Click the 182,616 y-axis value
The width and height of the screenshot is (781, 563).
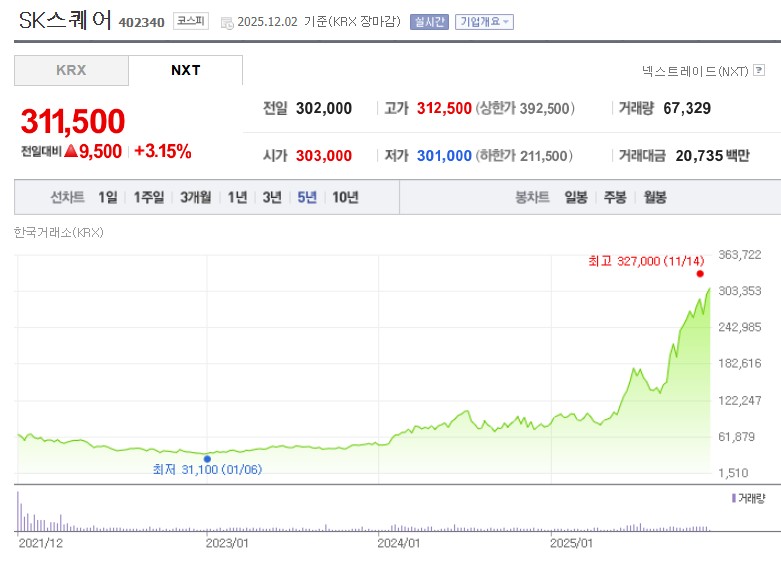740,364
